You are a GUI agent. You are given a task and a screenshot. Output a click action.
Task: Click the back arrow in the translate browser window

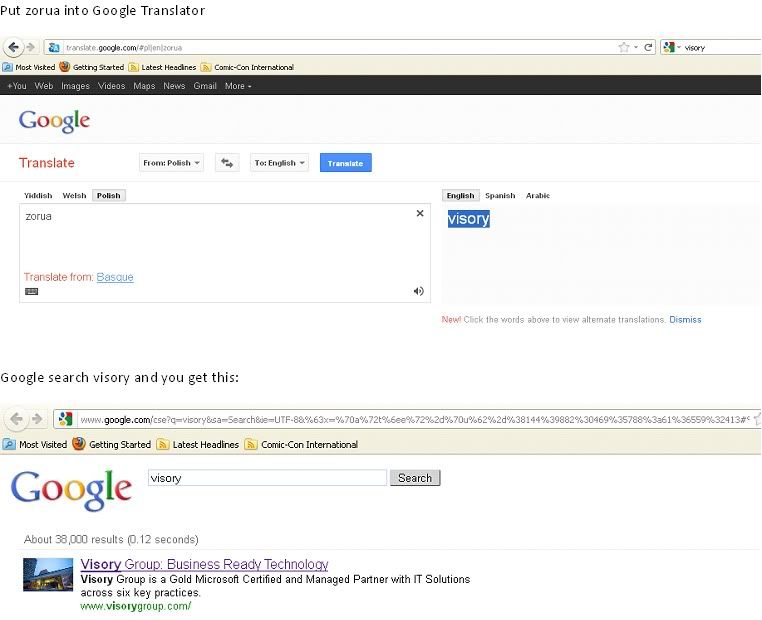click(x=14, y=47)
